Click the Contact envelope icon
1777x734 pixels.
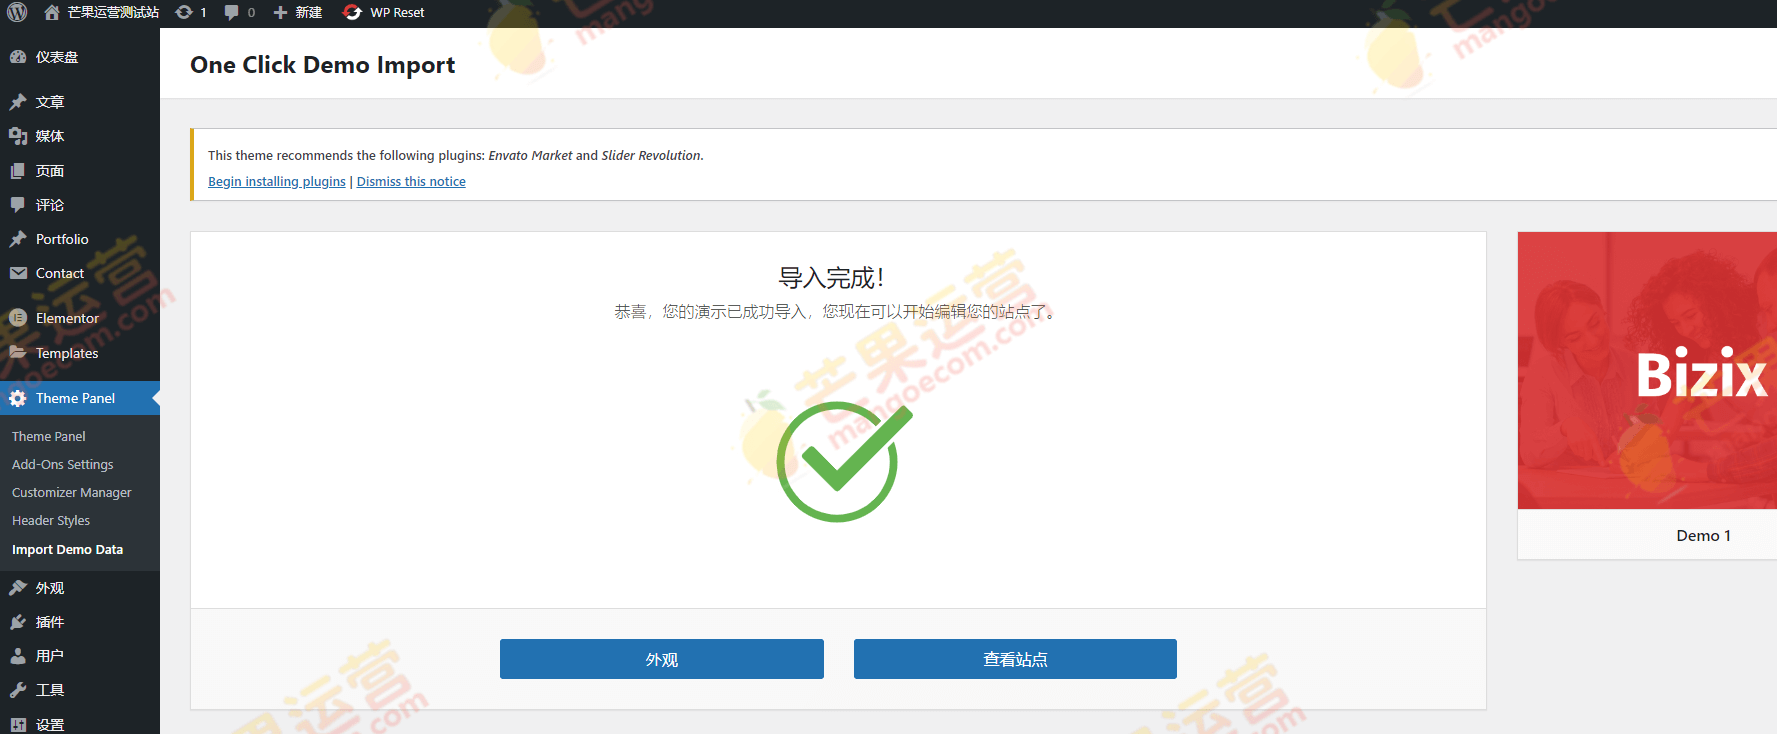tap(18, 273)
